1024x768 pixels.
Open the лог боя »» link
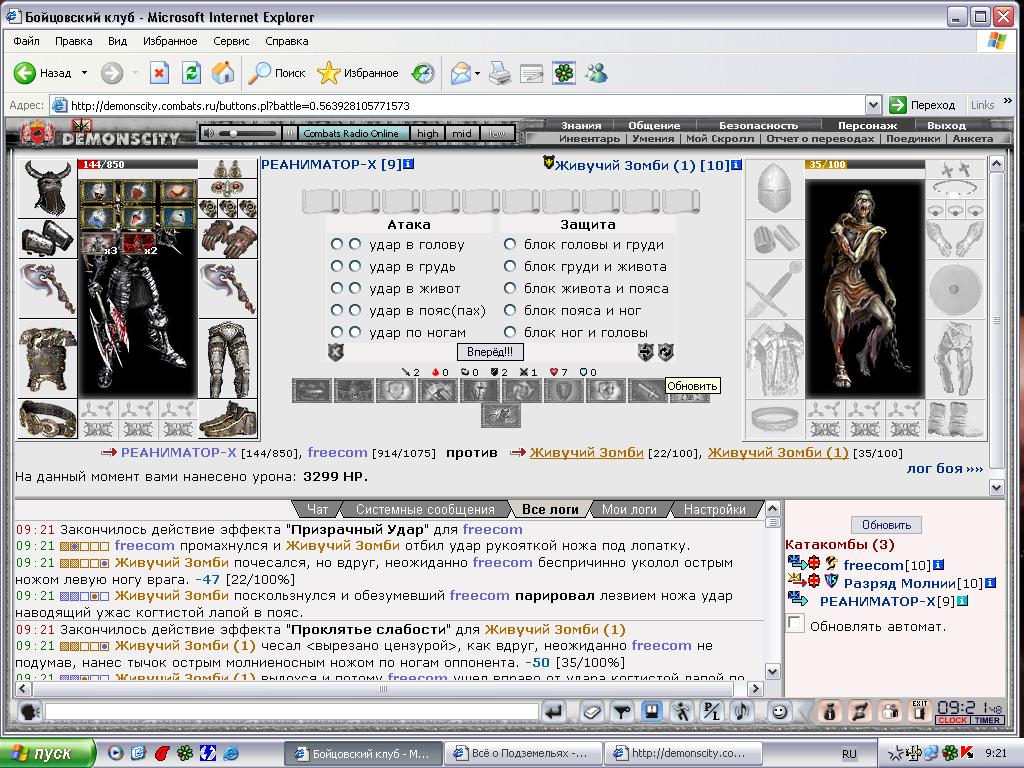point(944,468)
